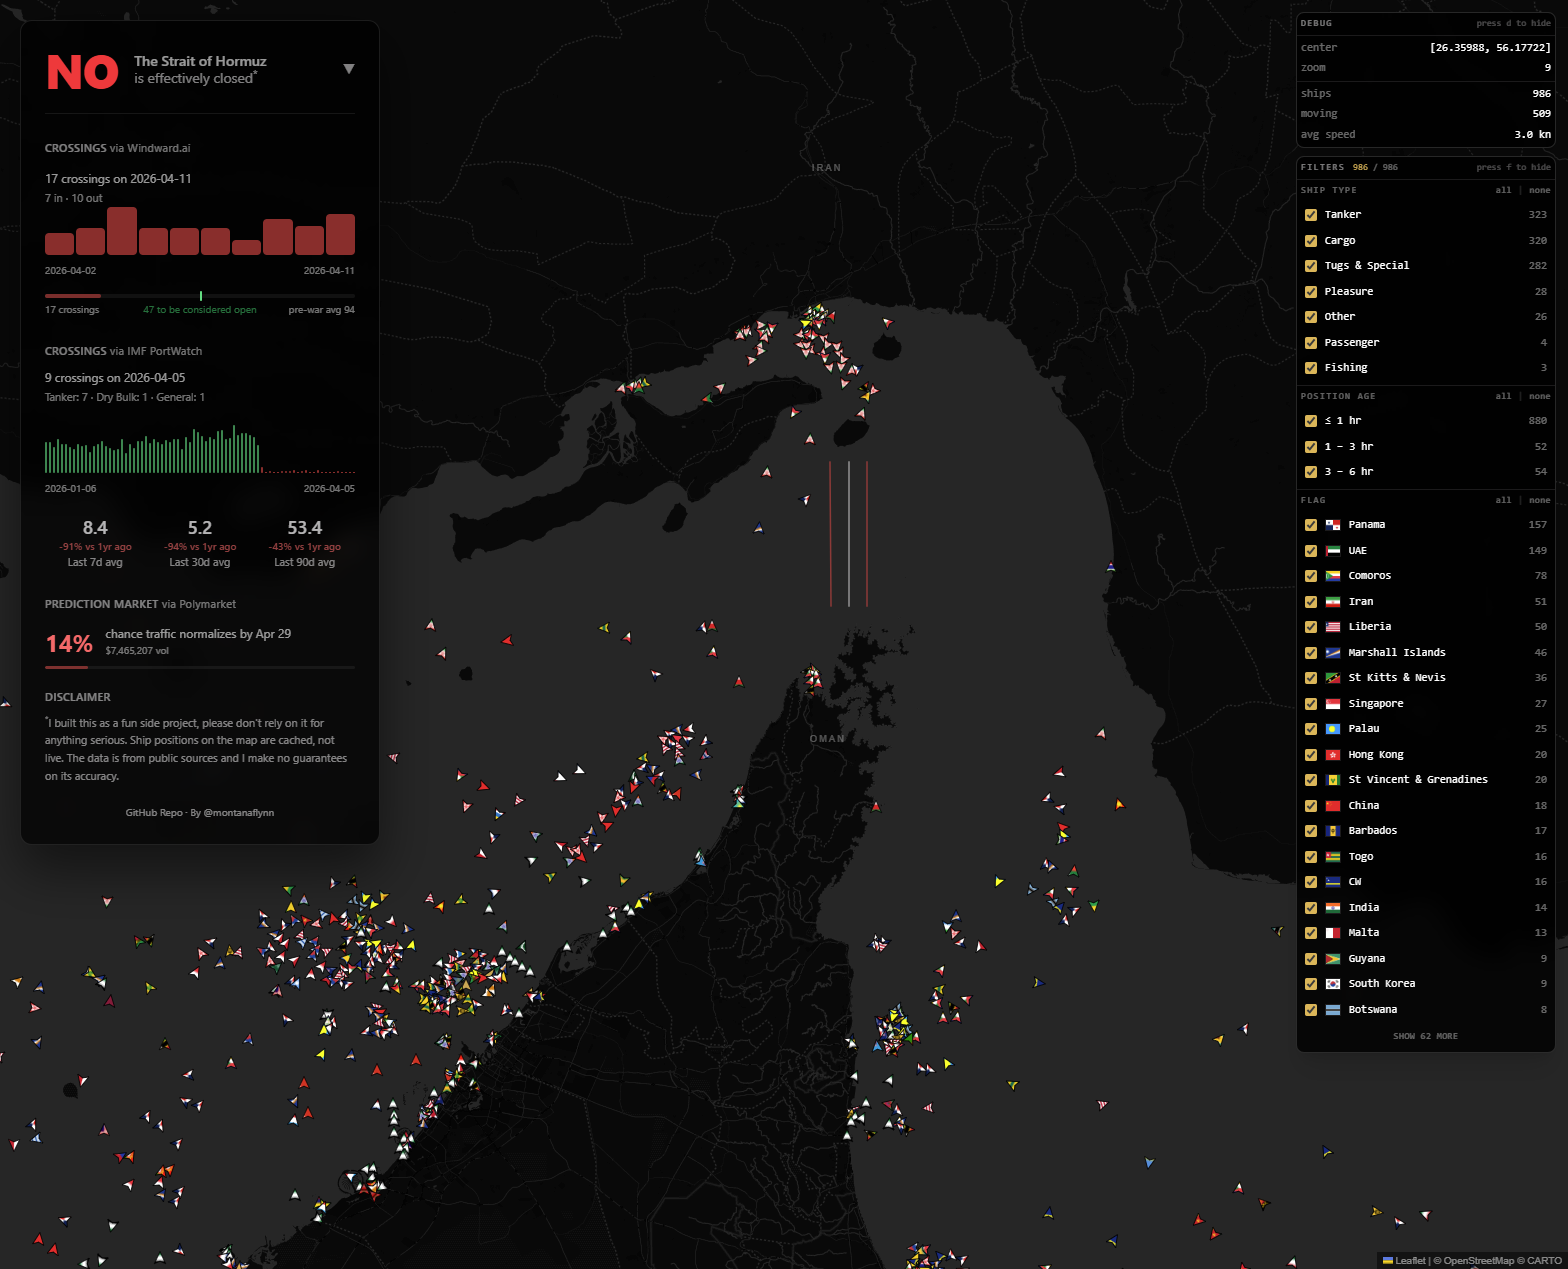Click the Singapore flag icon
Image resolution: width=1568 pixels, height=1269 pixels.
click(x=1332, y=704)
